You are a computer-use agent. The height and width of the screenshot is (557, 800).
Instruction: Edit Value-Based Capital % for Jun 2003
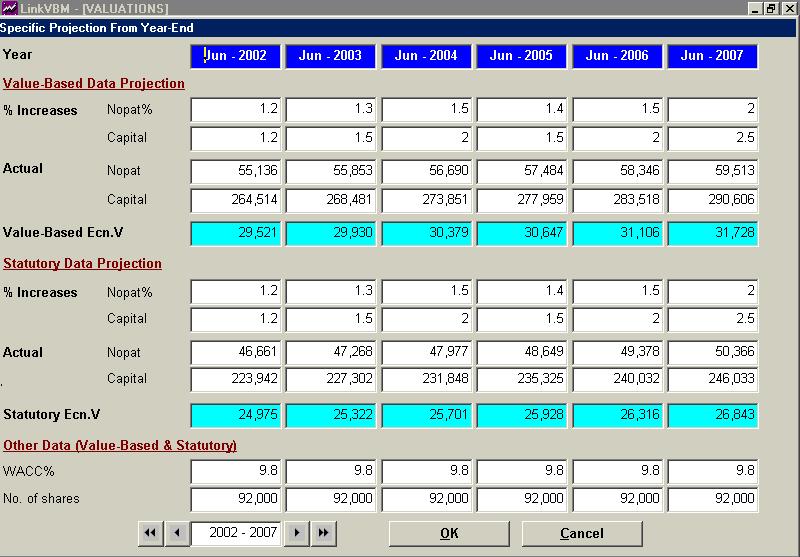[331, 138]
